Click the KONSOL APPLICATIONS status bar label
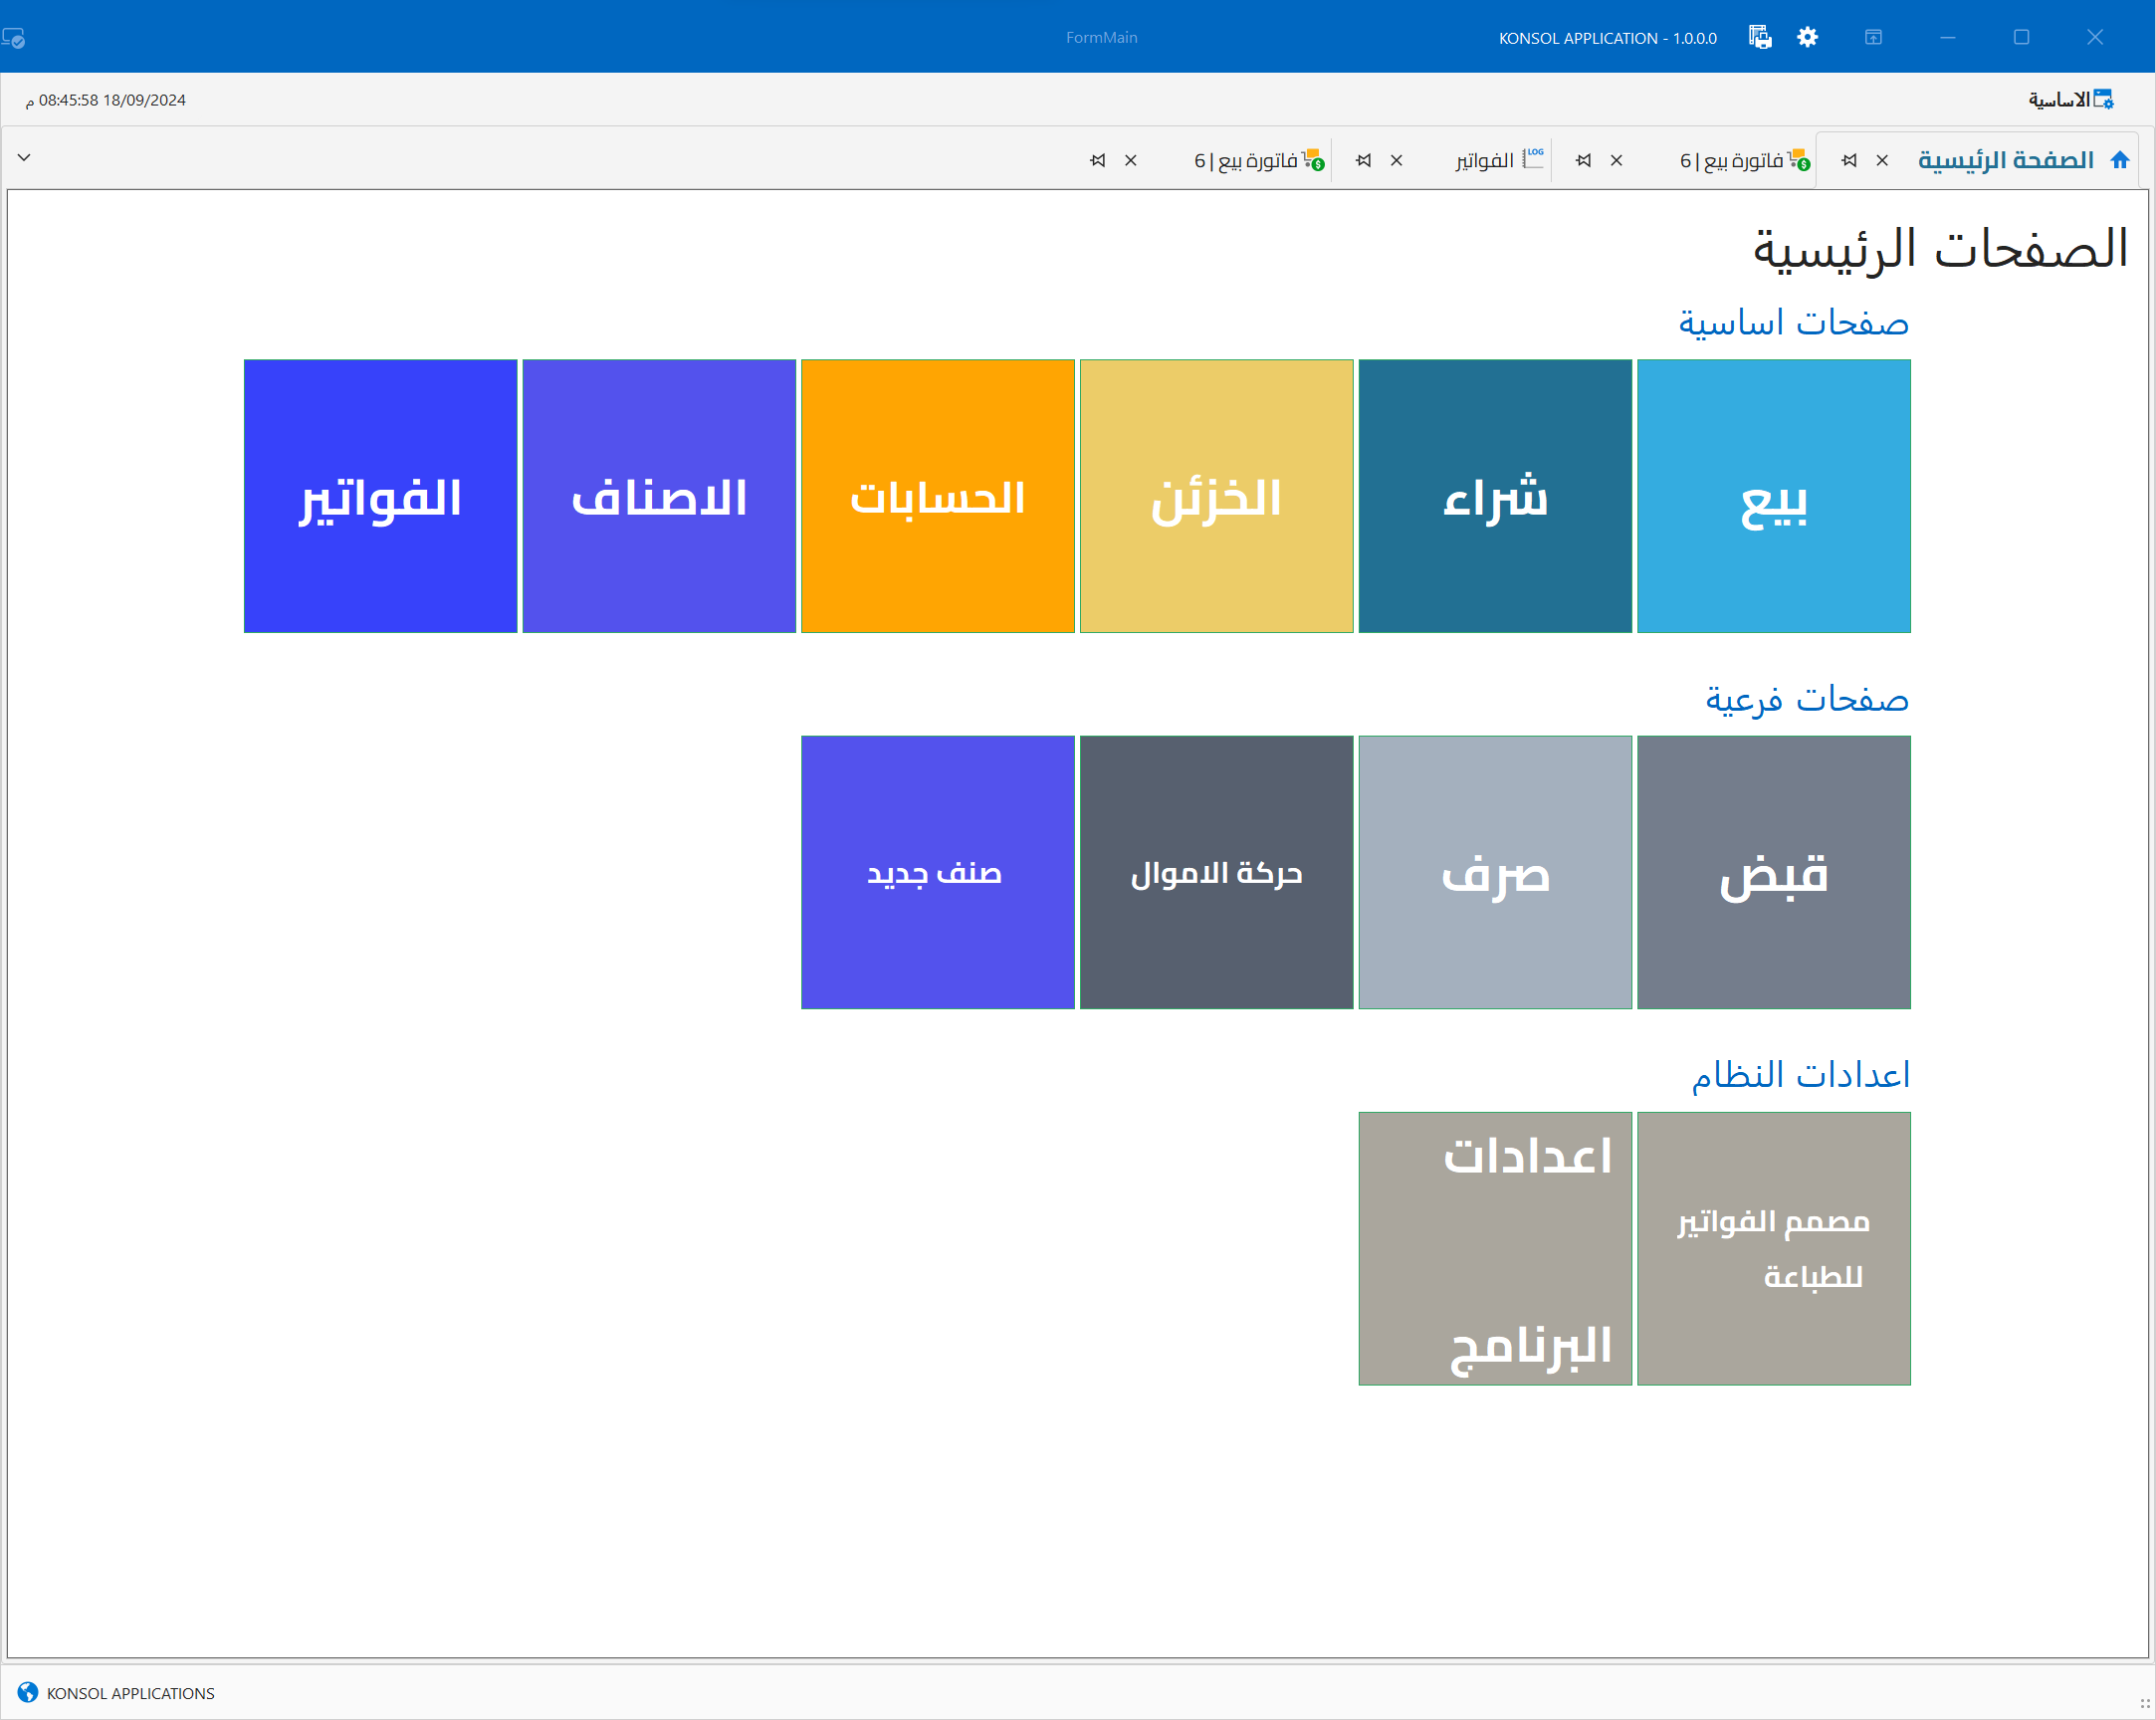The height and width of the screenshot is (1720, 2156). coord(130,1693)
